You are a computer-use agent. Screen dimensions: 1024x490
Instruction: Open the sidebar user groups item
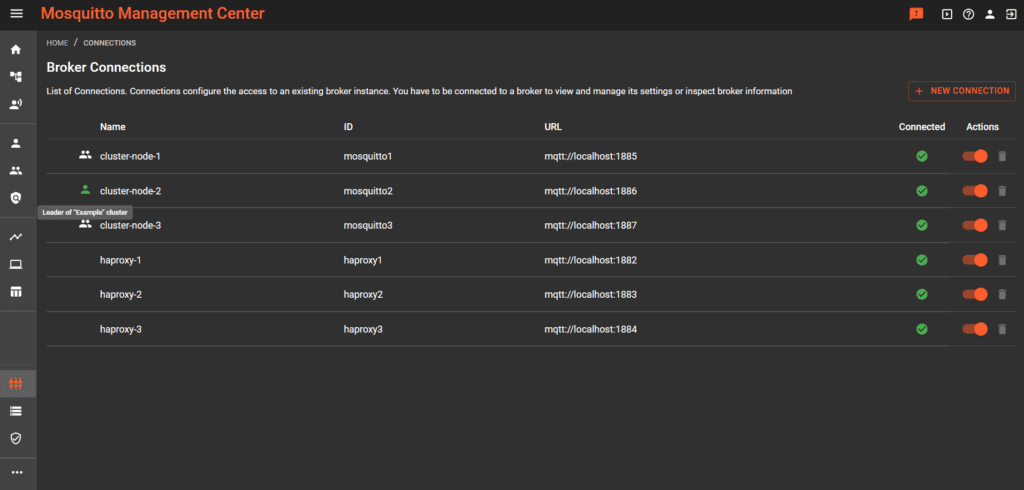[x=15, y=170]
